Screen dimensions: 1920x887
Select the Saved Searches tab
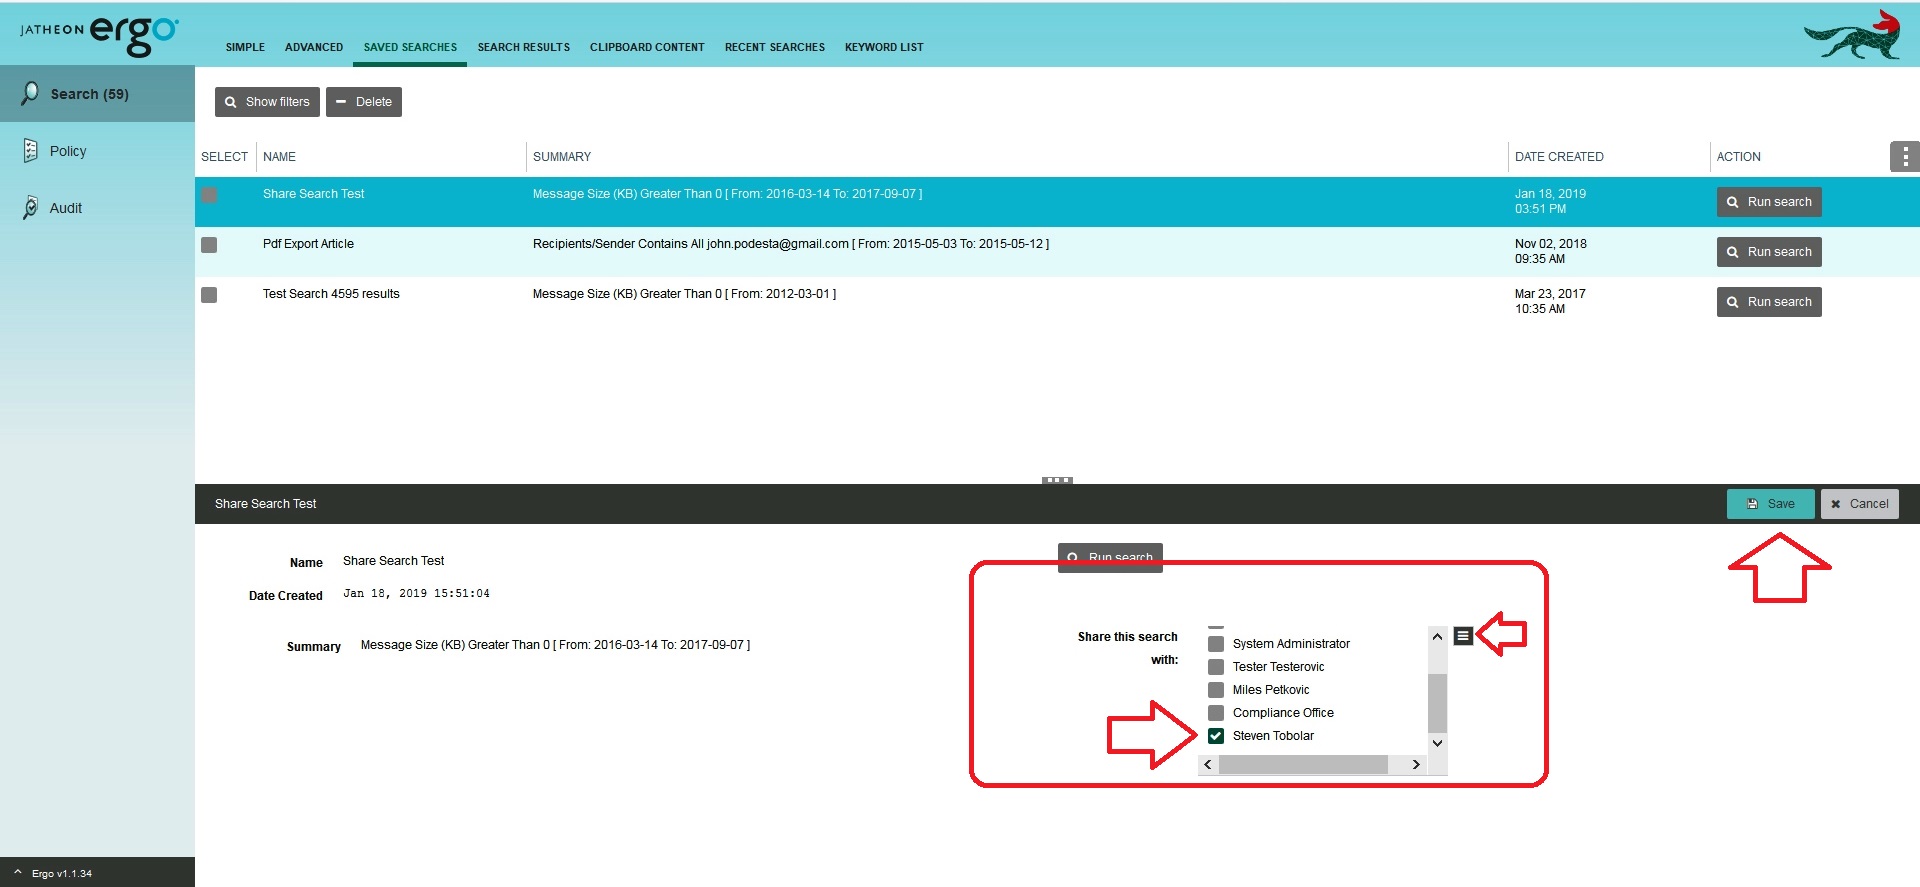pyautogui.click(x=410, y=47)
